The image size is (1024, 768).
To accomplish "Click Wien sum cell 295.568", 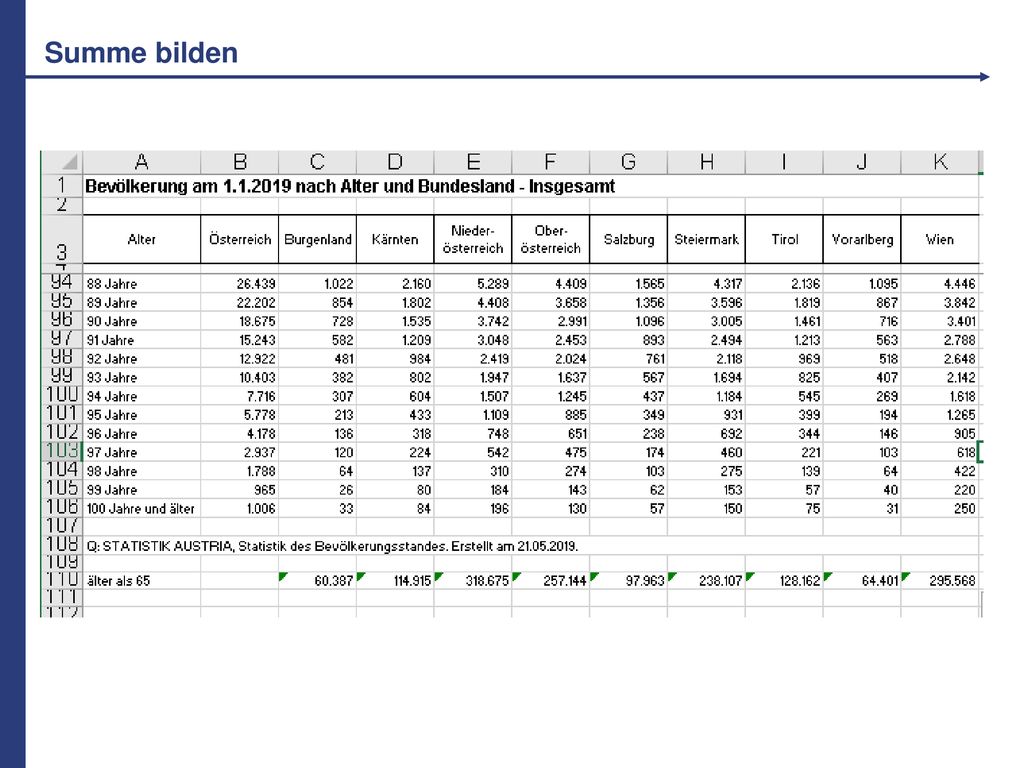I will (940, 580).
